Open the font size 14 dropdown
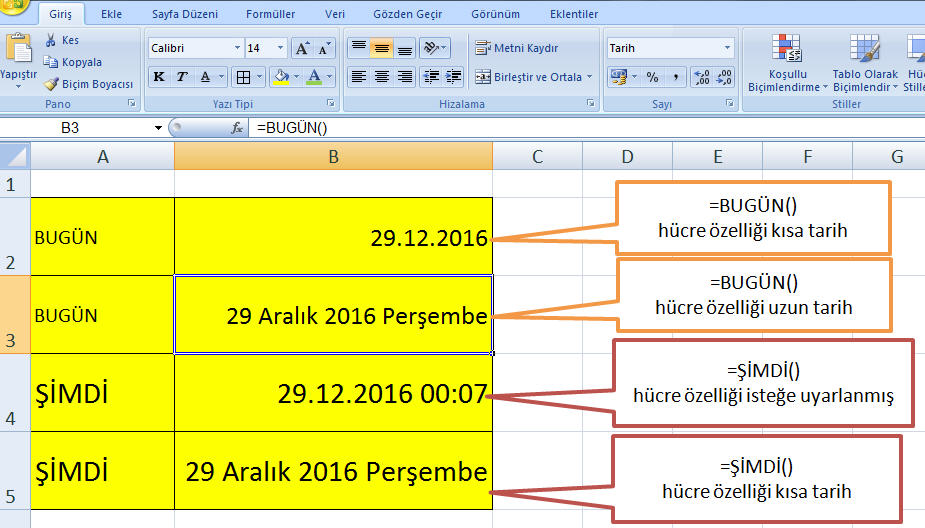Image resolution: width=925 pixels, height=528 pixels. point(280,48)
